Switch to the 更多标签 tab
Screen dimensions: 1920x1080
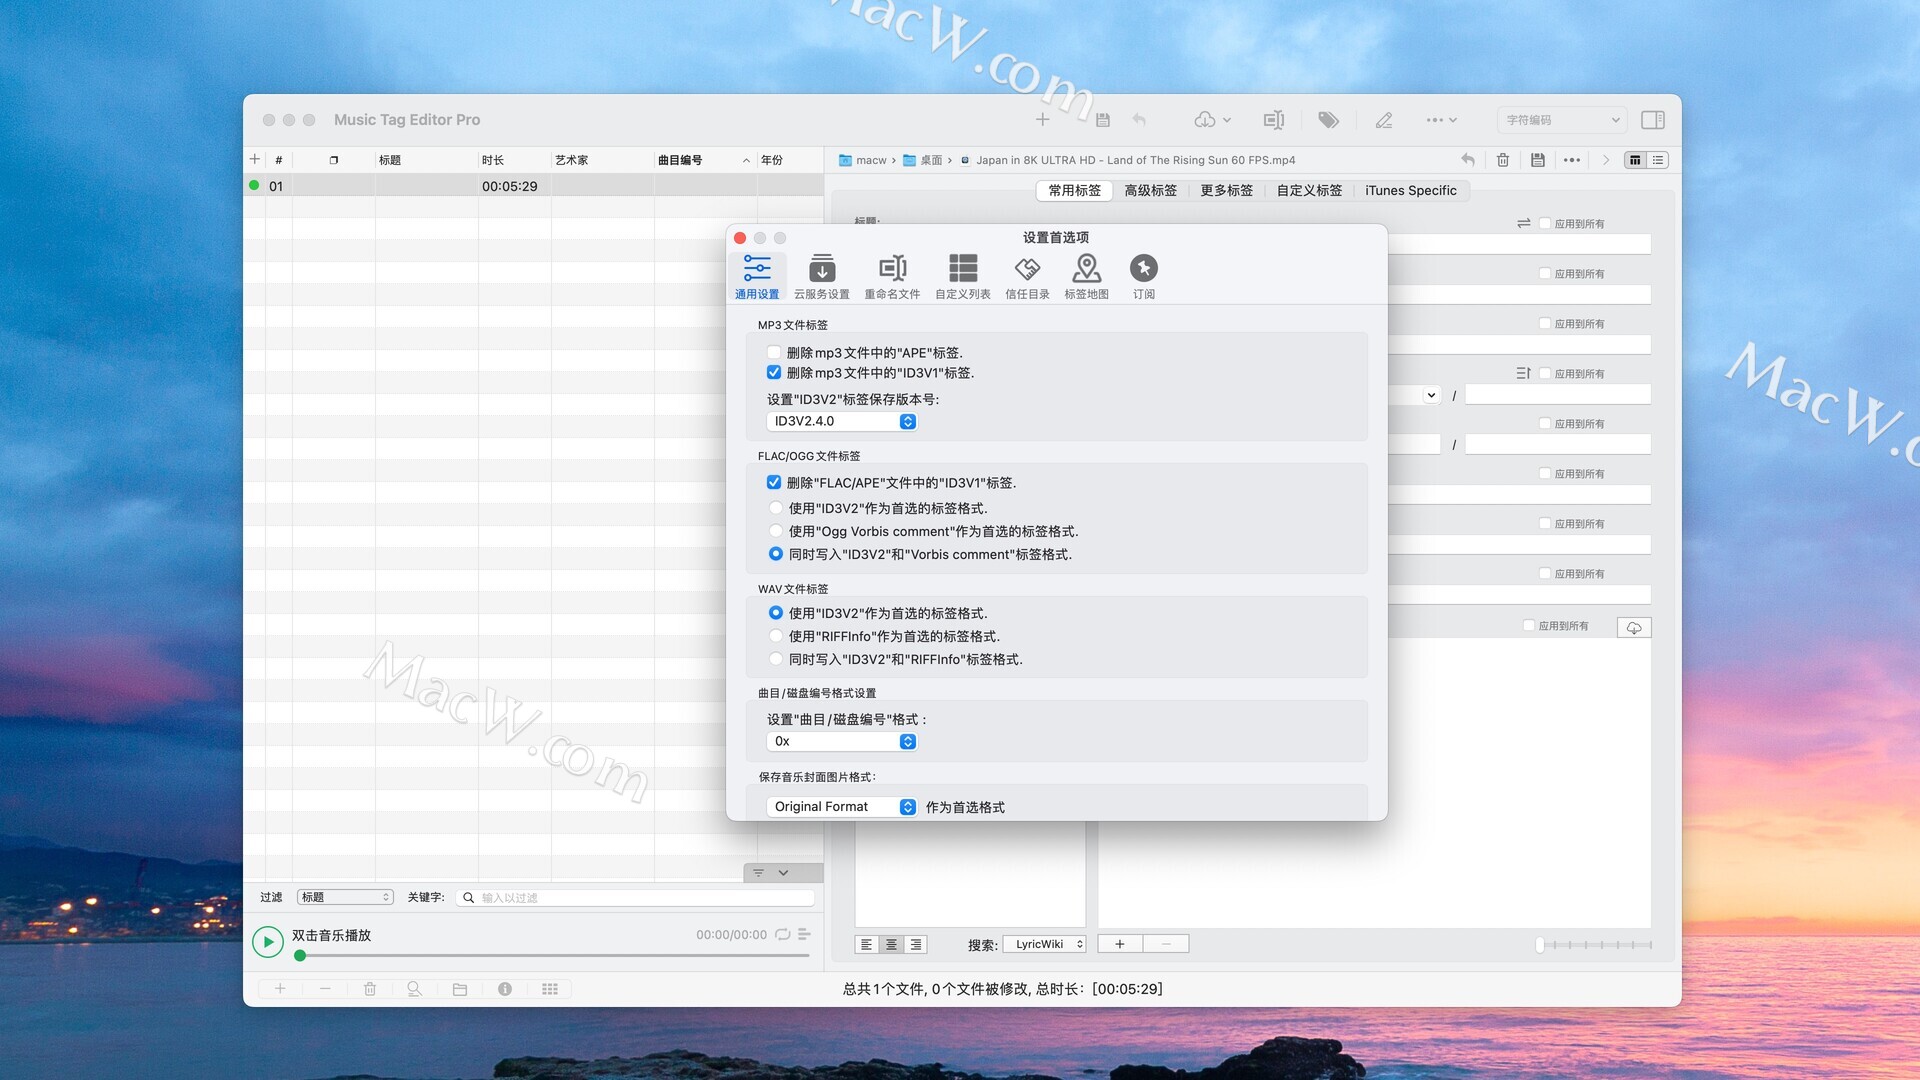(1226, 190)
